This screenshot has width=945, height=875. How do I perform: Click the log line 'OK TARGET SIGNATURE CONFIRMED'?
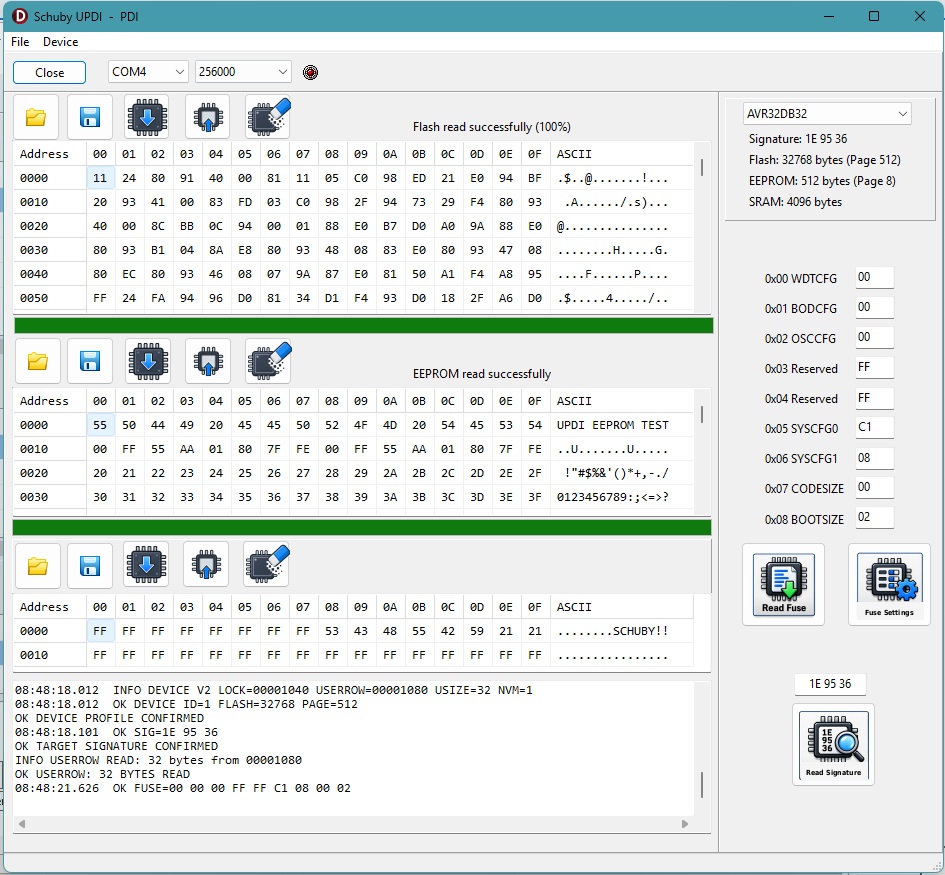(x=116, y=746)
